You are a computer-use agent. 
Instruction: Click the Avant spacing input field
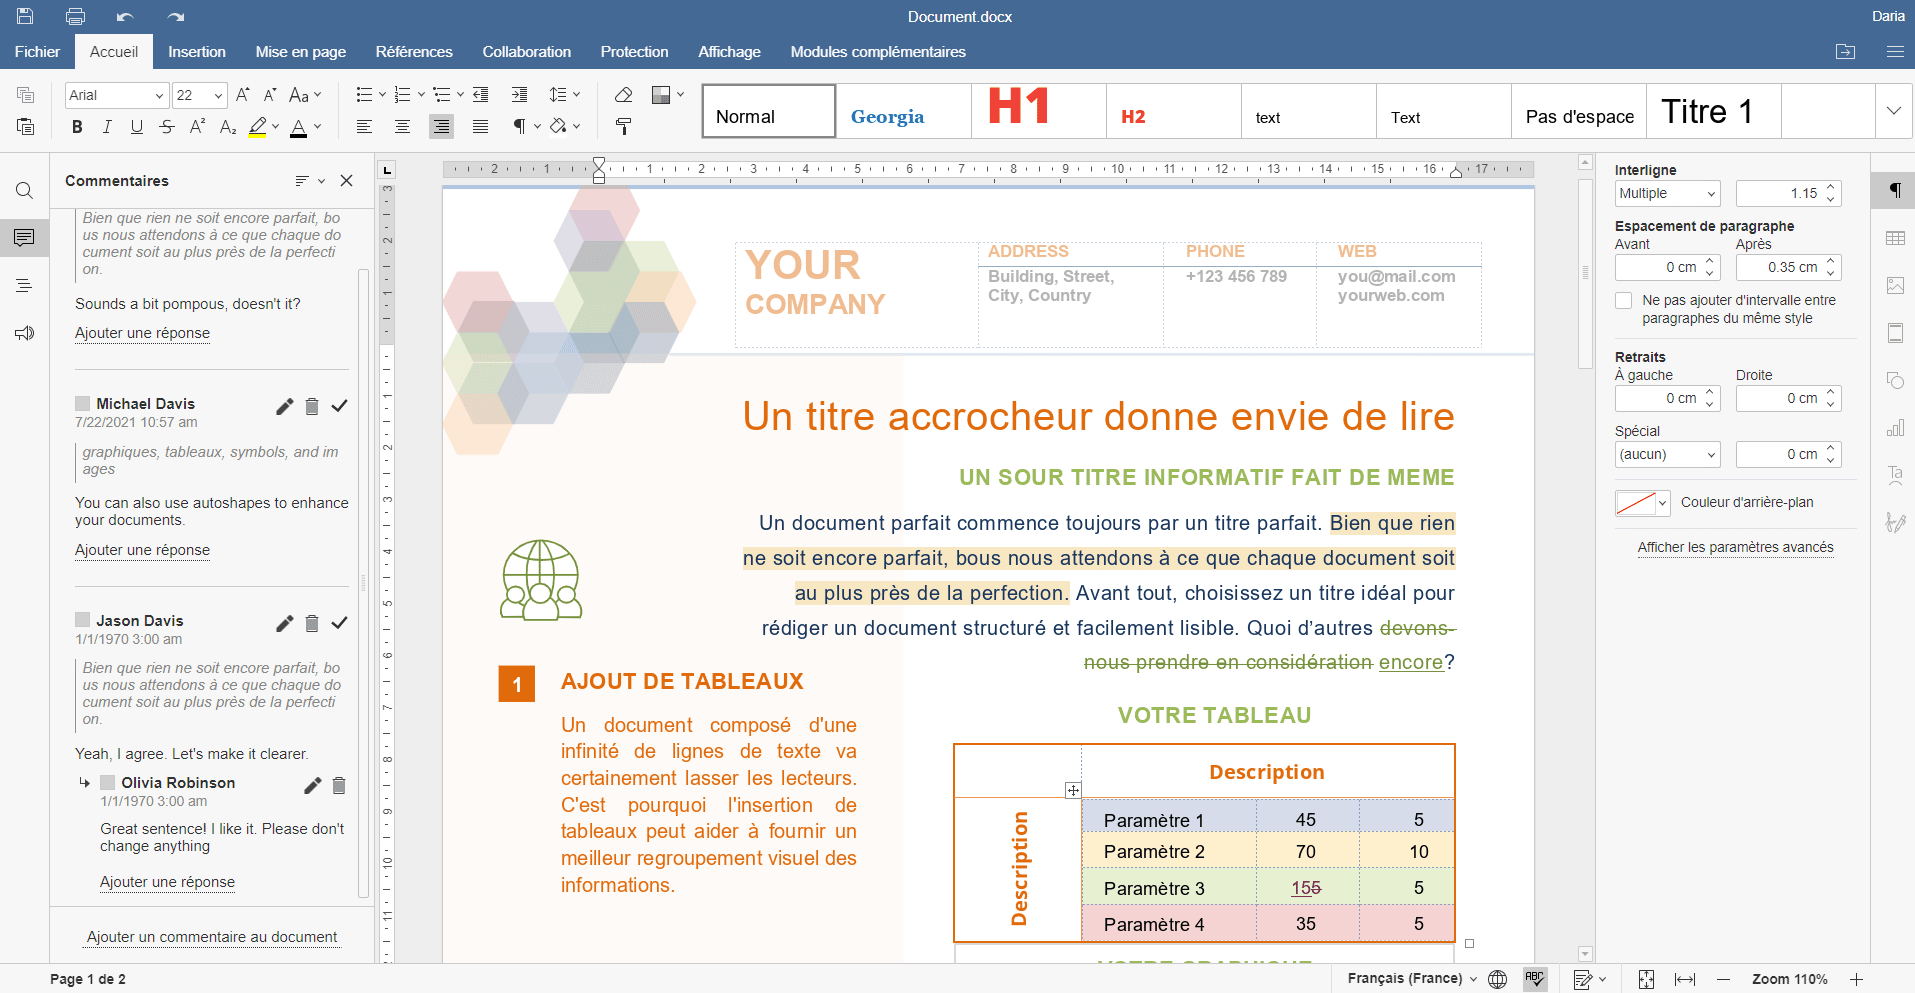pos(1660,268)
